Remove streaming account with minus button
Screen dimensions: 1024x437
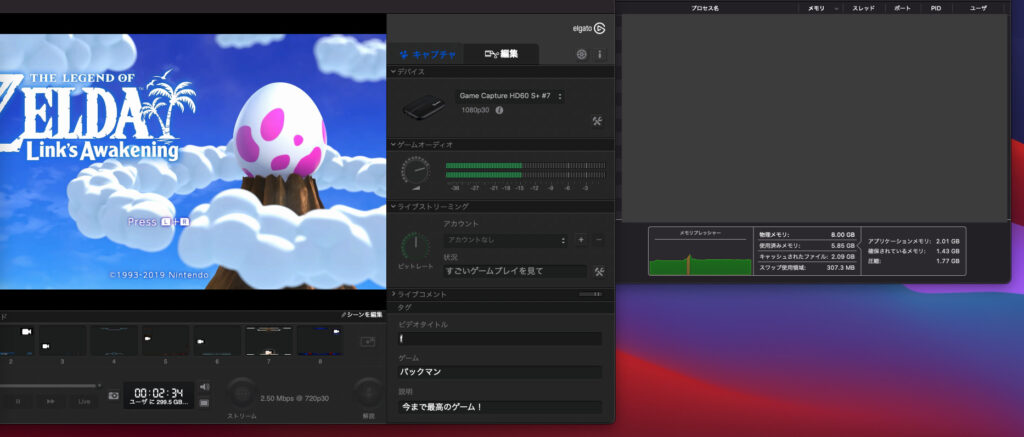[599, 240]
